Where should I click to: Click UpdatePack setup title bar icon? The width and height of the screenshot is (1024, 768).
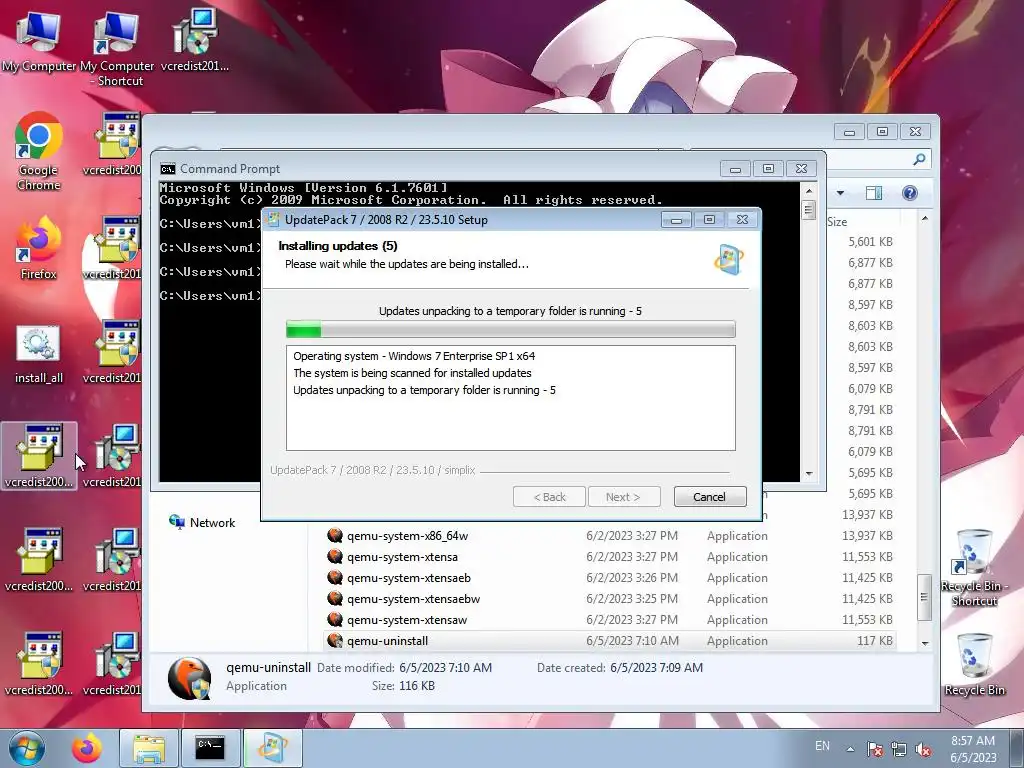274,219
